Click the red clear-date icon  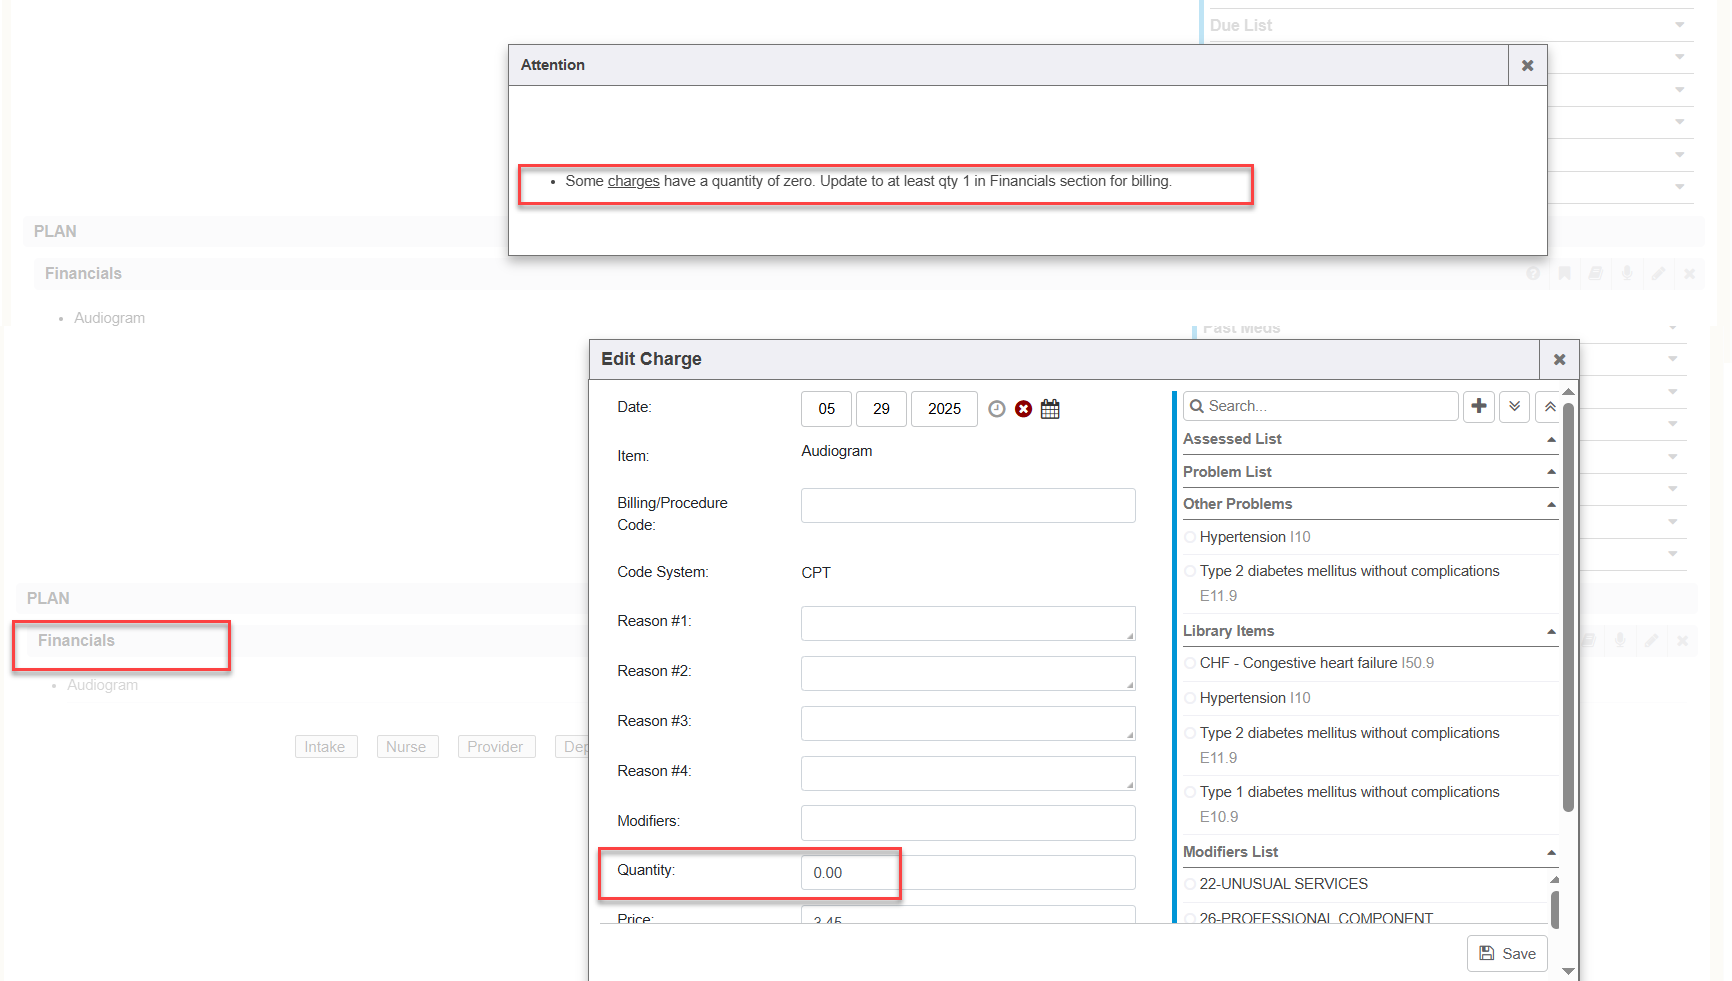coord(1023,409)
